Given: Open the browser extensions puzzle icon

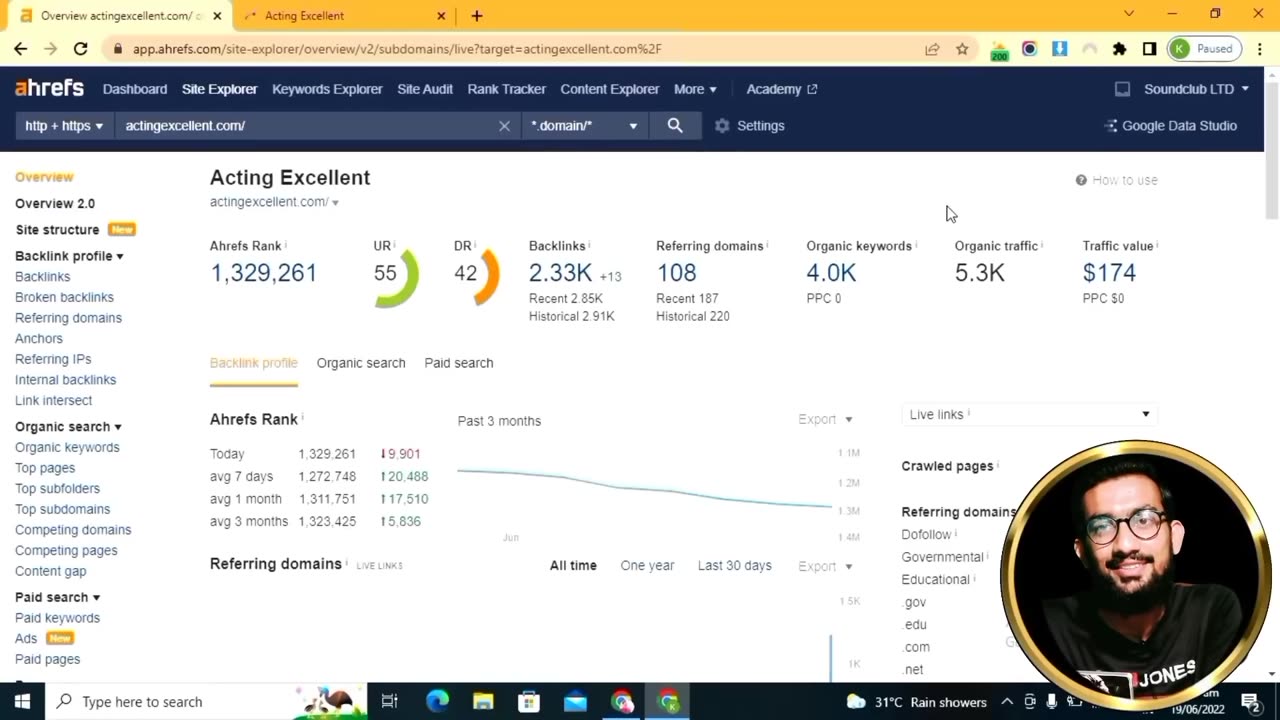Looking at the screenshot, I should click(1119, 49).
